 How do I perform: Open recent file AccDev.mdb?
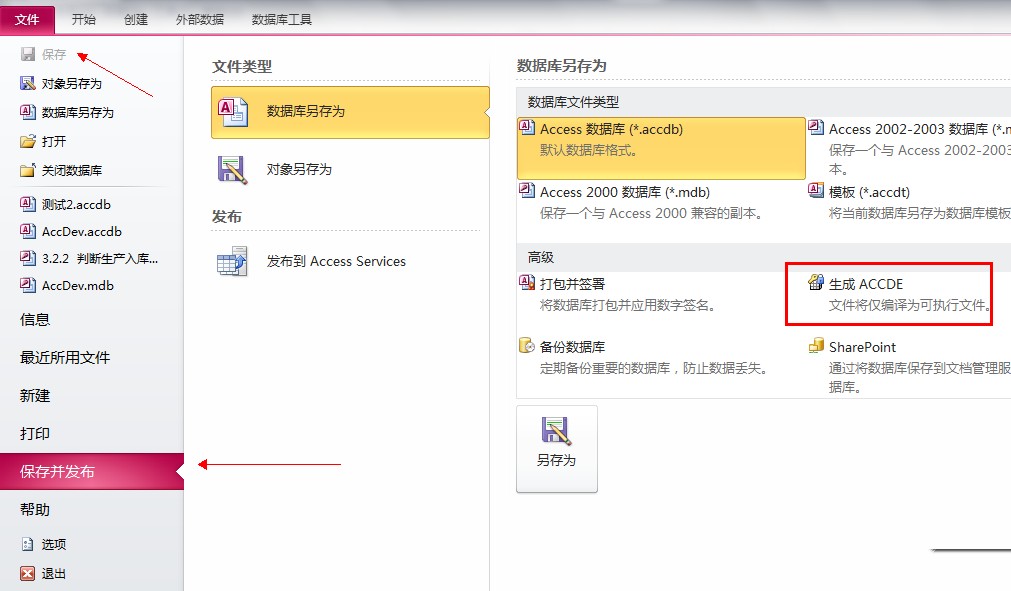point(78,286)
